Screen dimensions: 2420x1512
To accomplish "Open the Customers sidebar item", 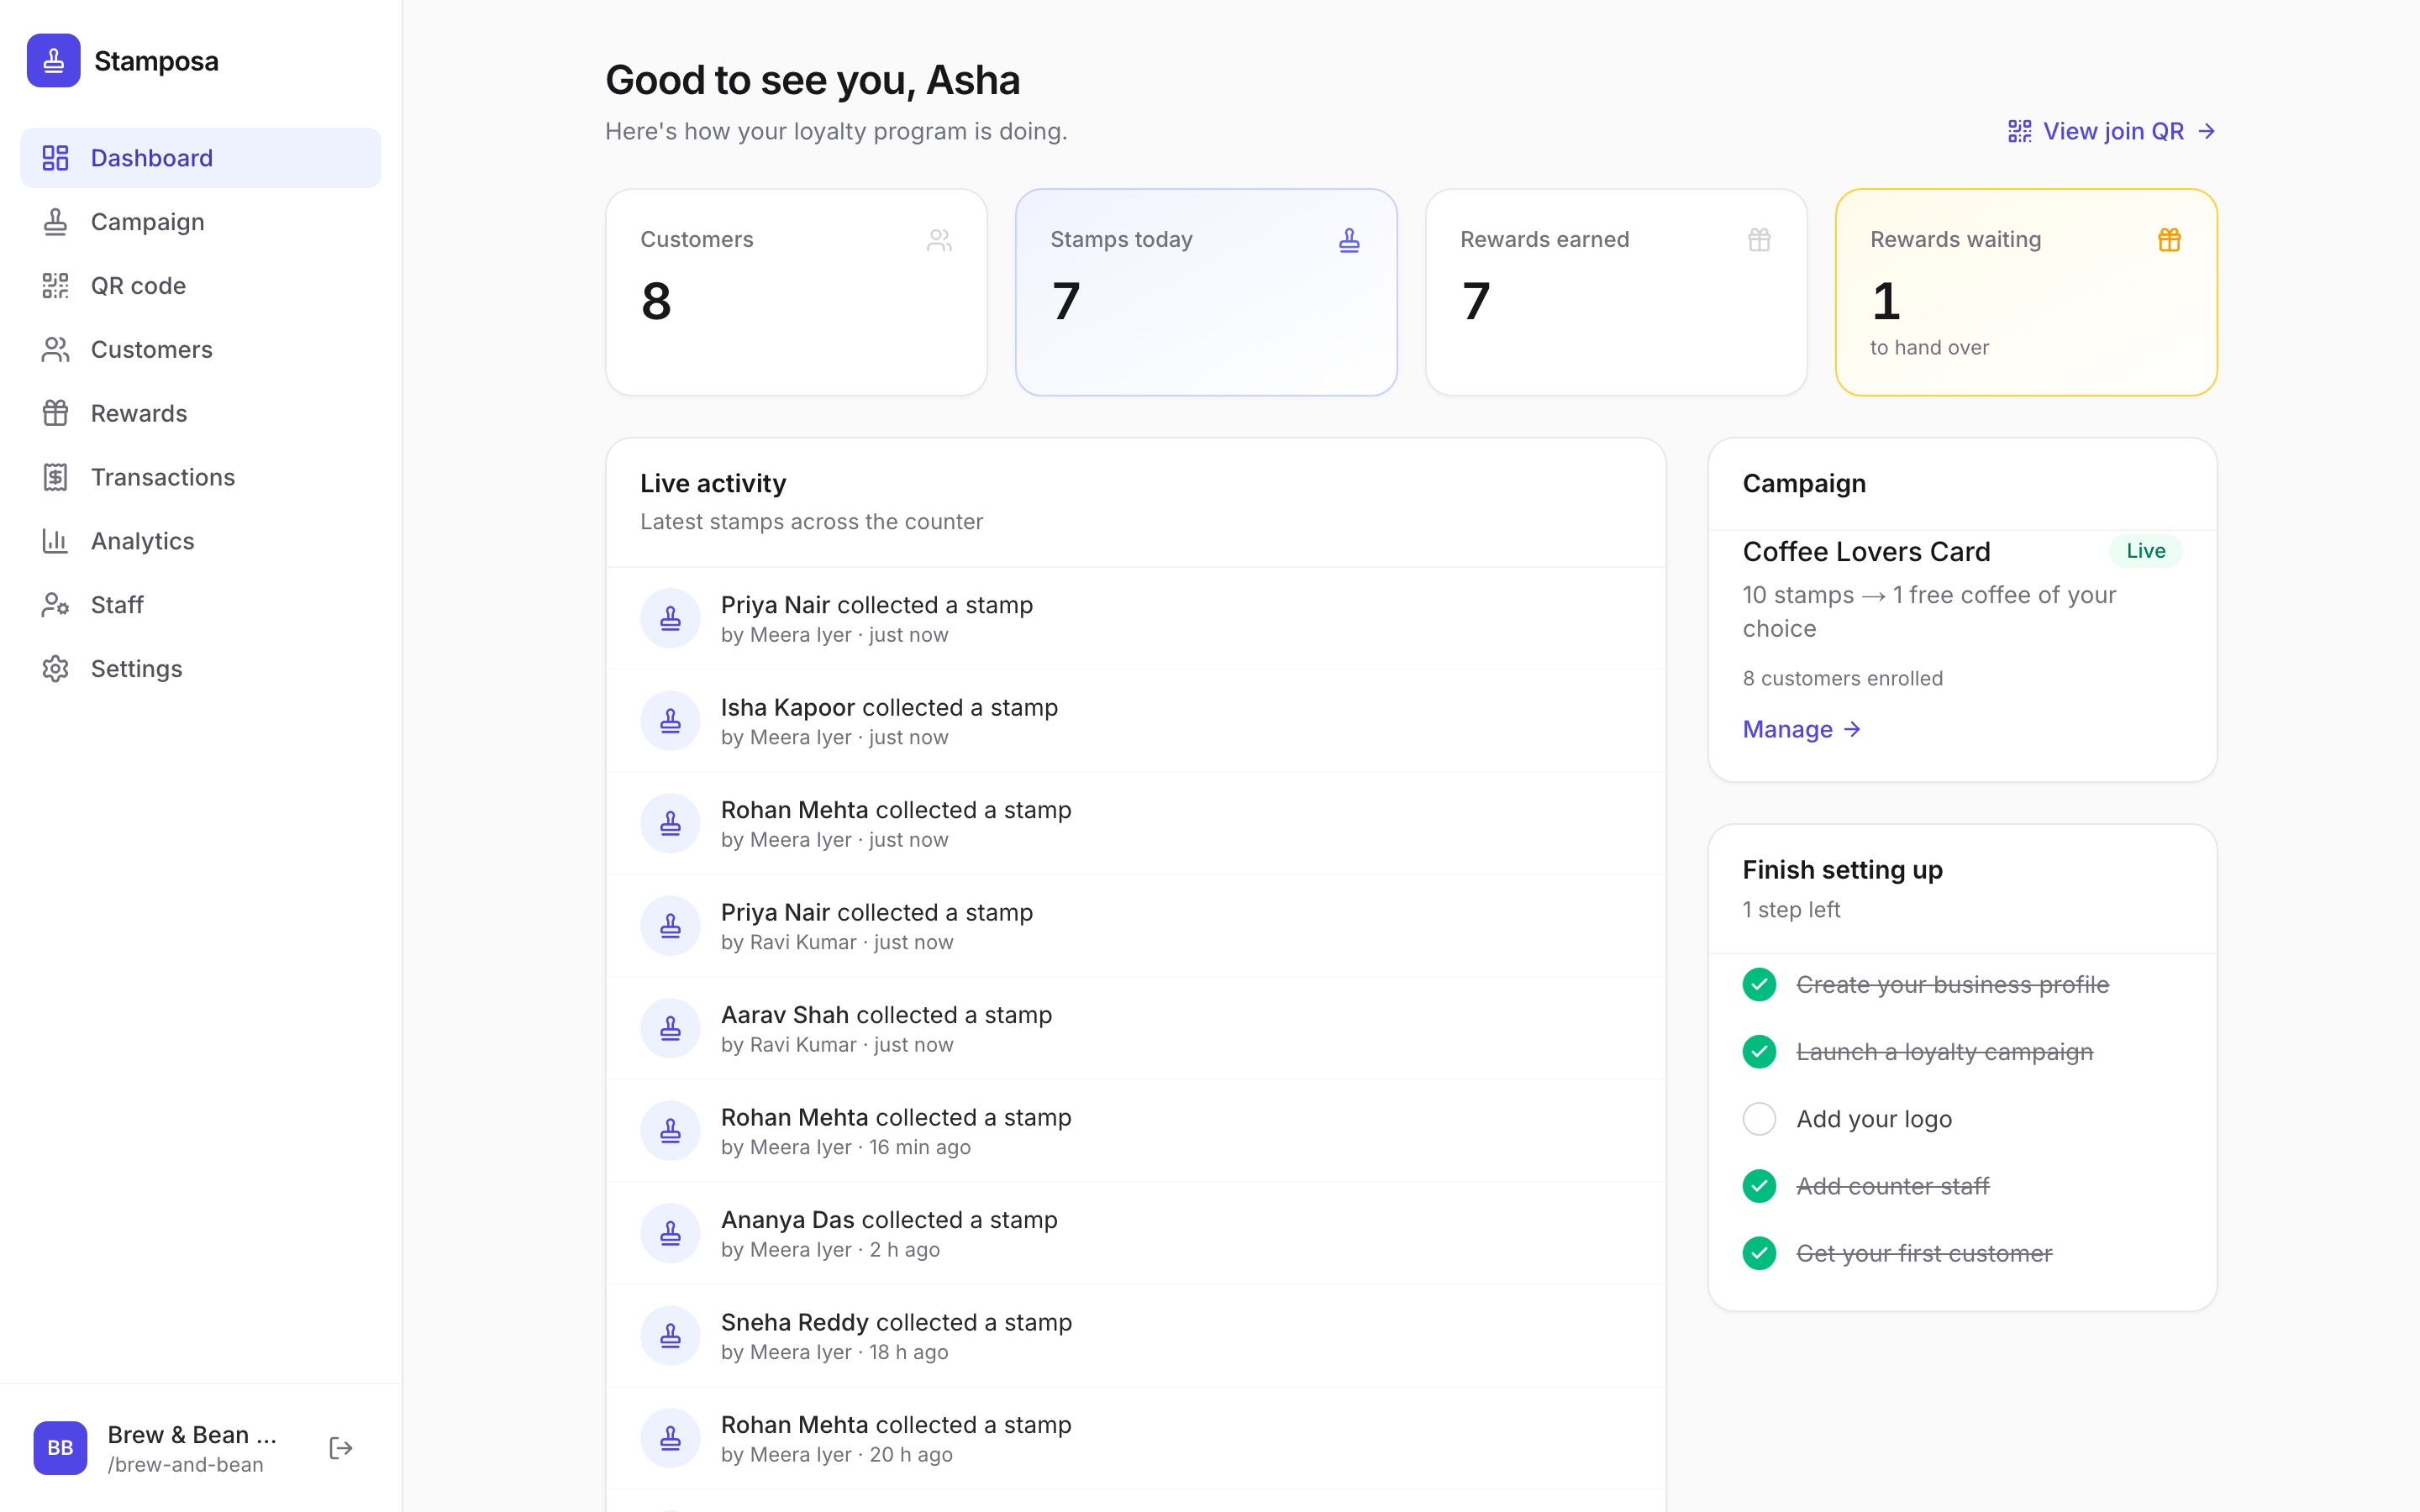I will [200, 350].
